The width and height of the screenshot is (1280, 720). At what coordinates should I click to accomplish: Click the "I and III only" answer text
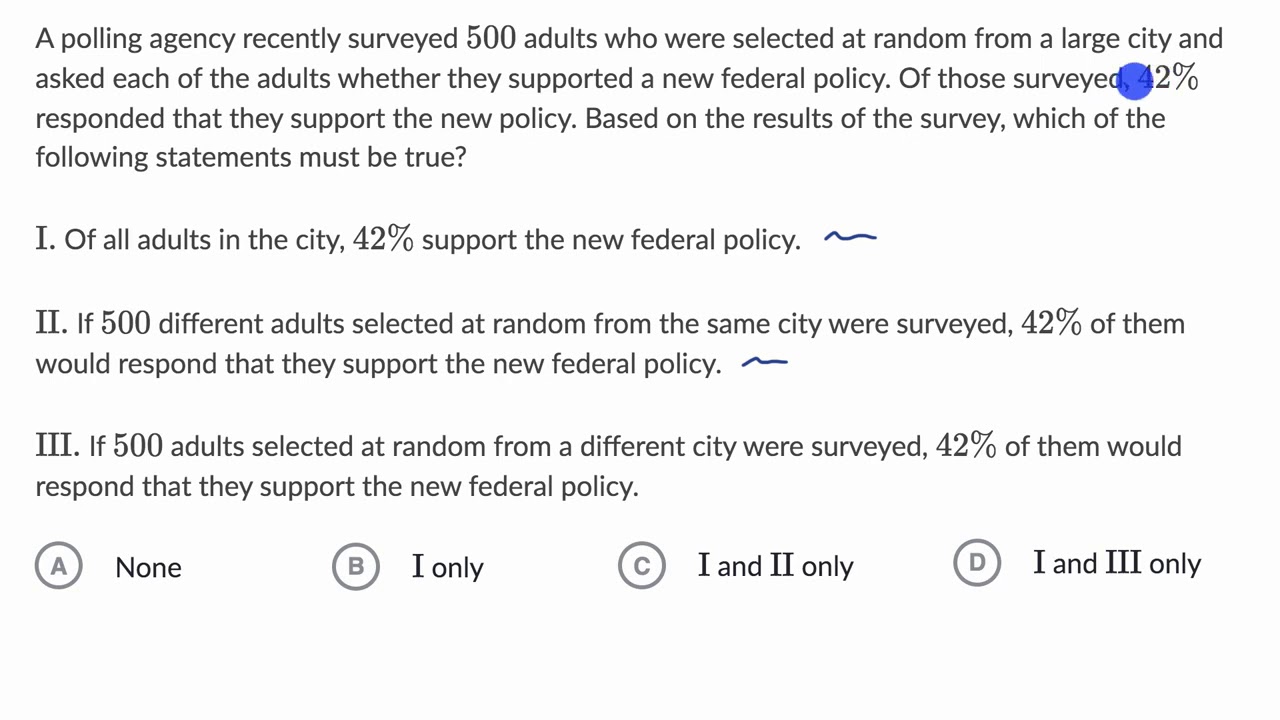point(1117,563)
